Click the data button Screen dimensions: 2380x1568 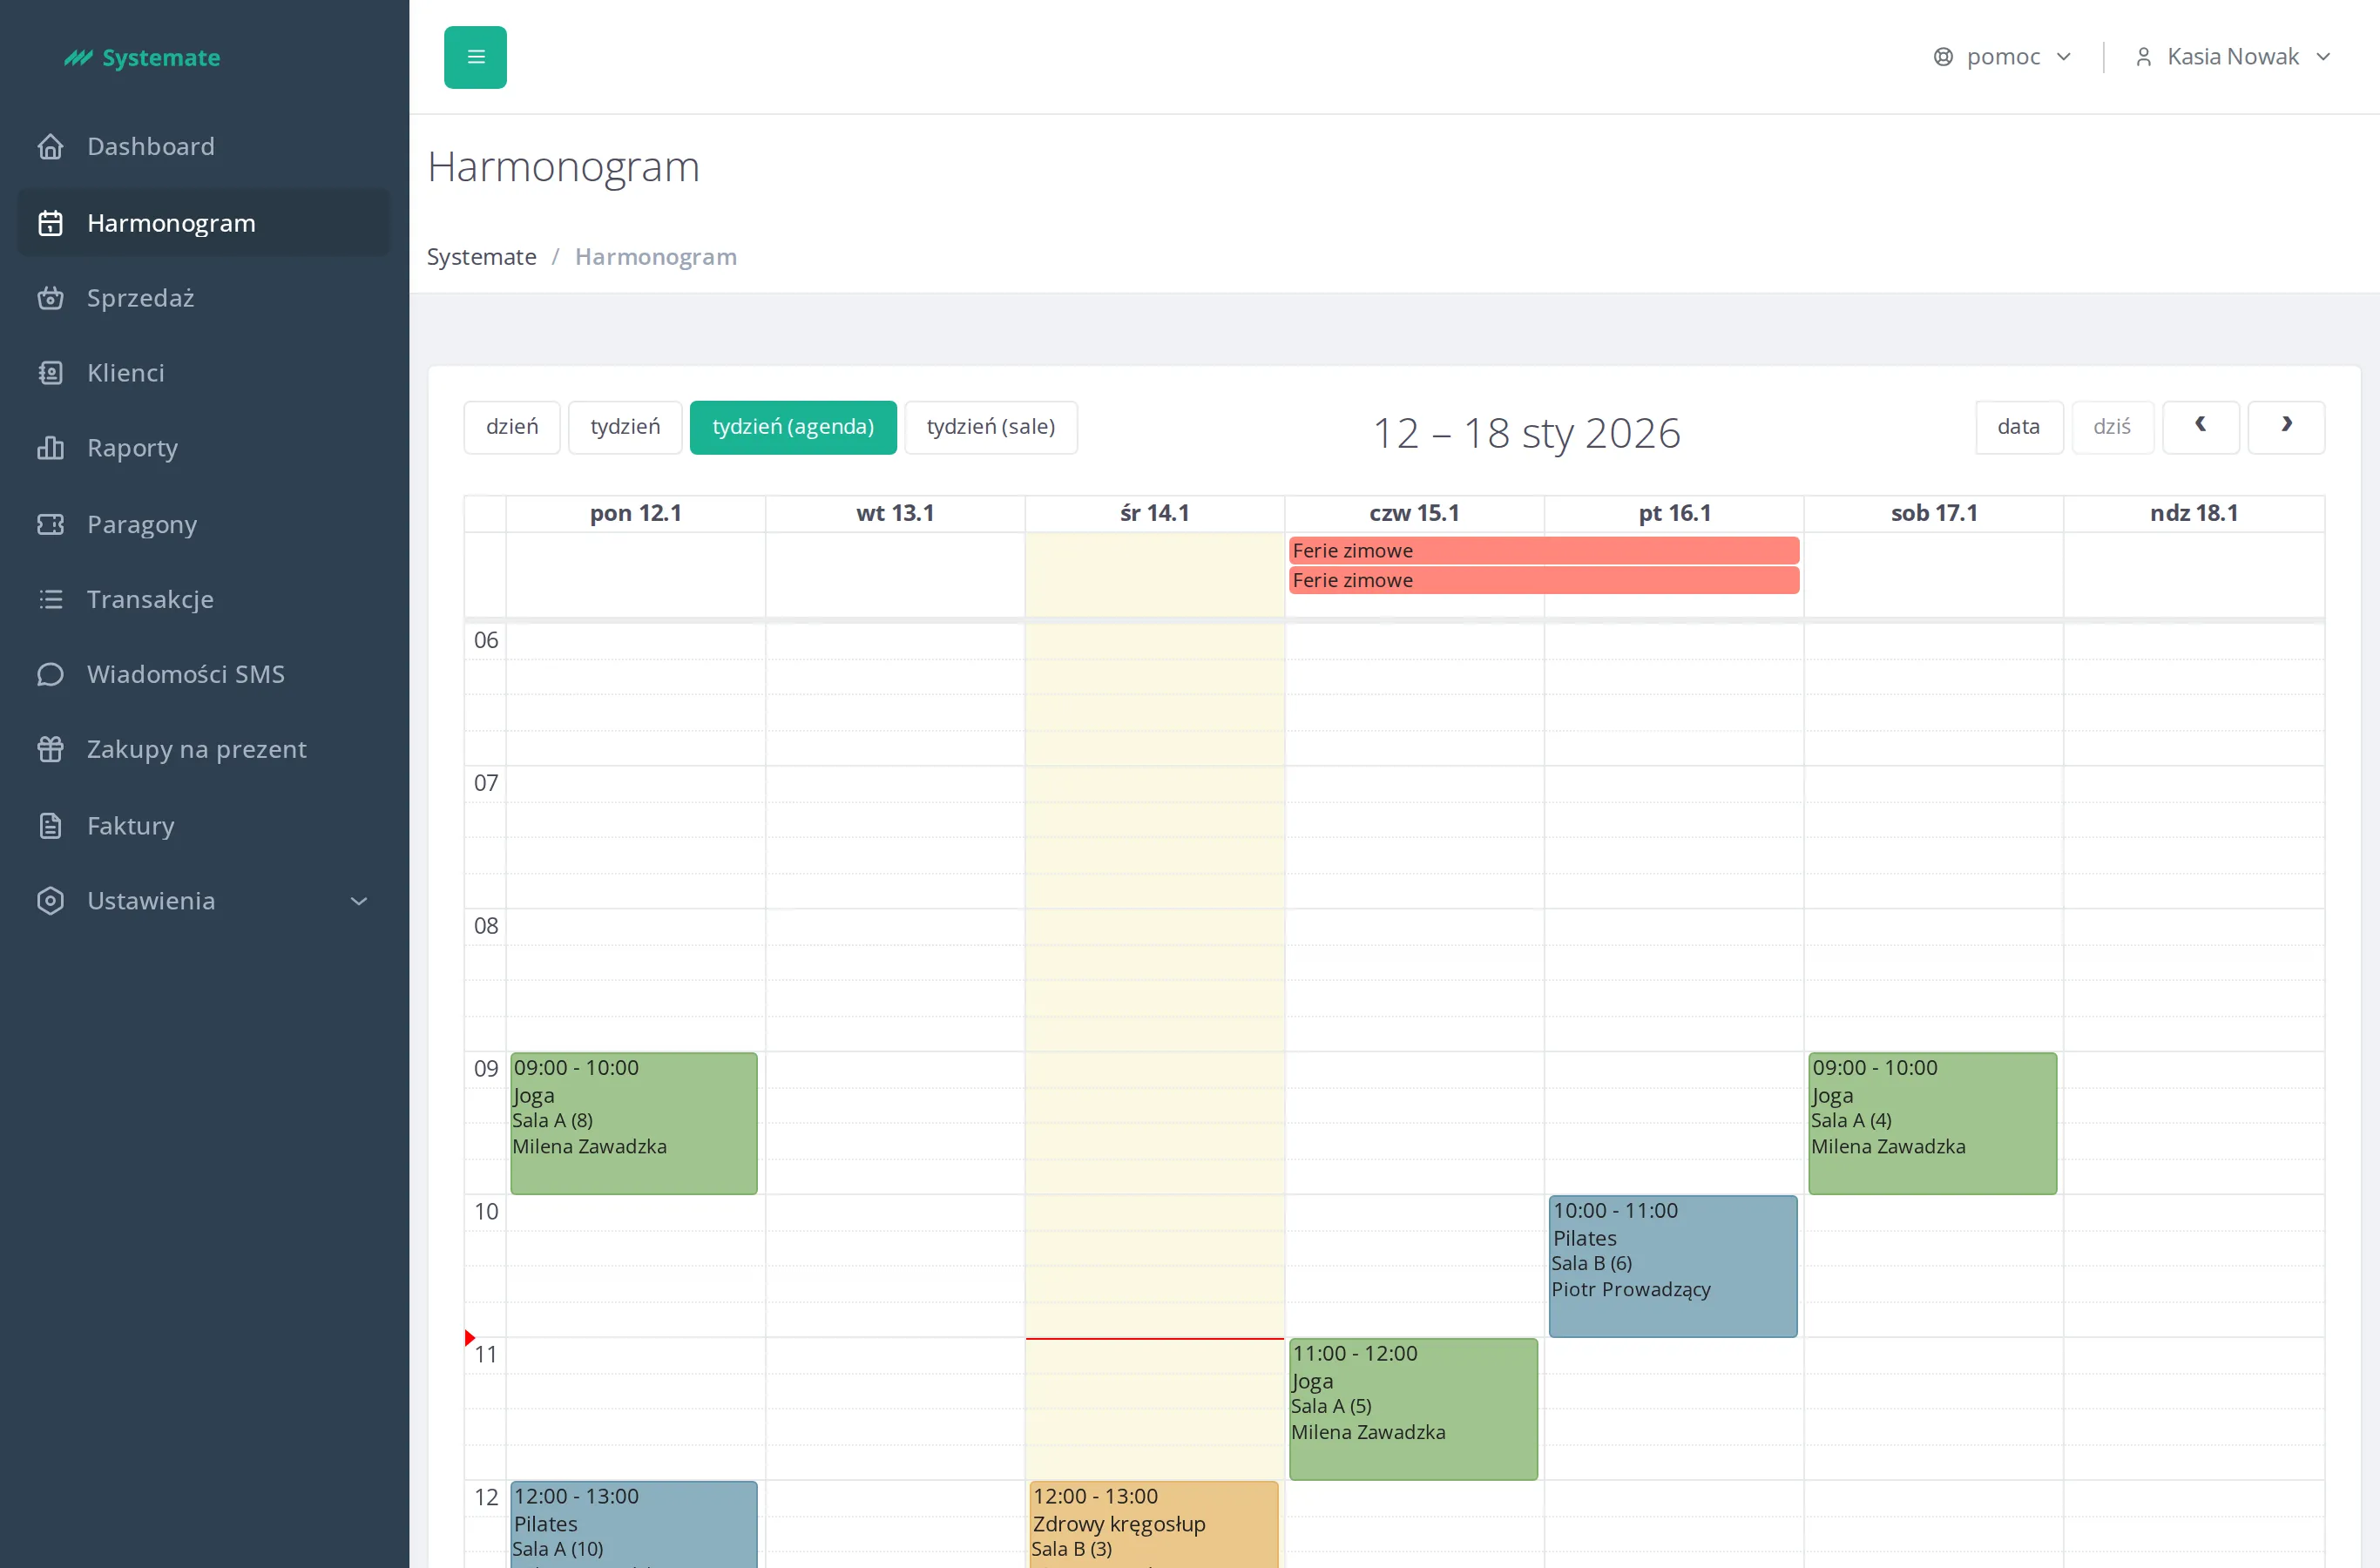coord(2019,427)
